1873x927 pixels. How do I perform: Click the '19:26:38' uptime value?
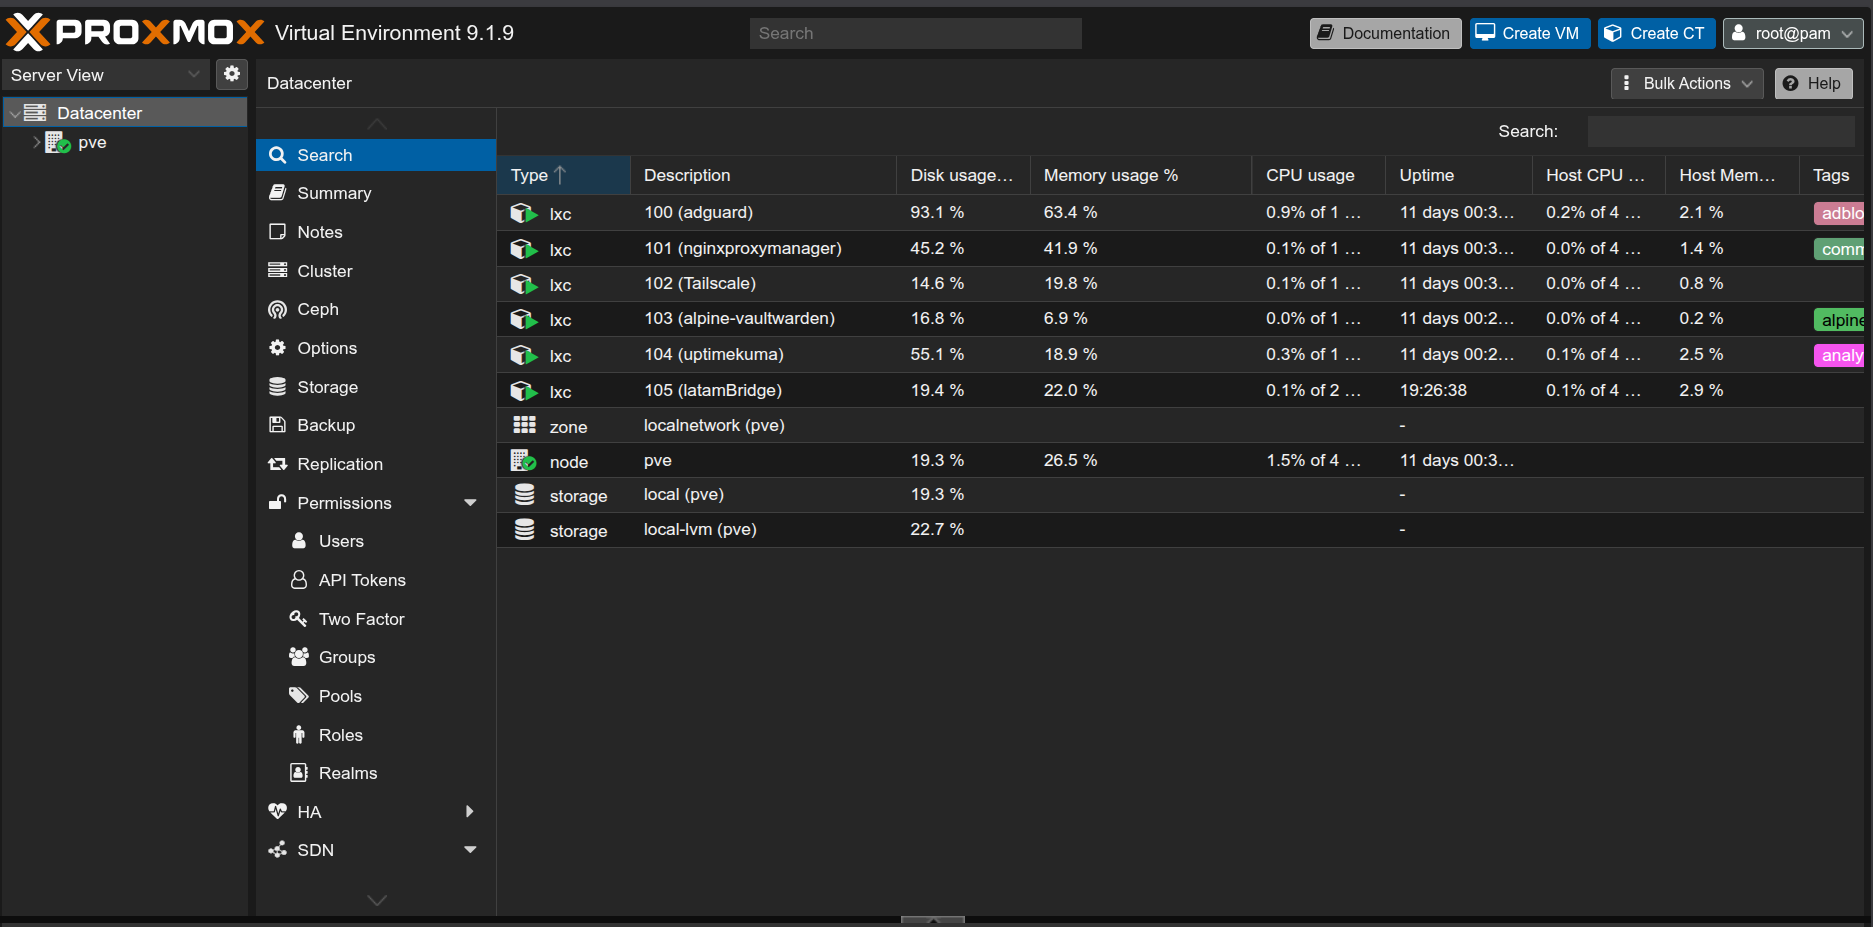pyautogui.click(x=1433, y=390)
